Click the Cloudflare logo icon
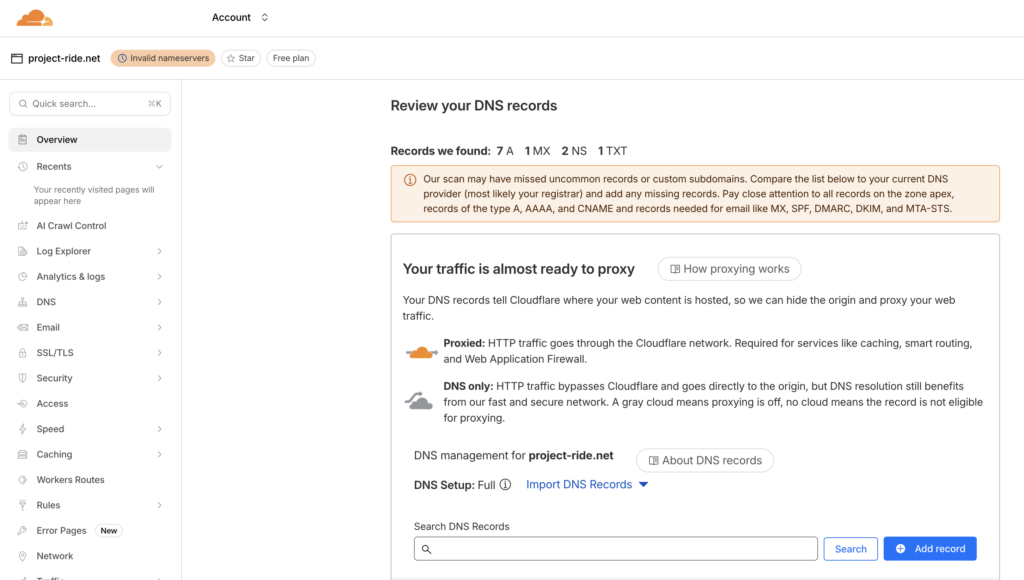 click(35, 18)
